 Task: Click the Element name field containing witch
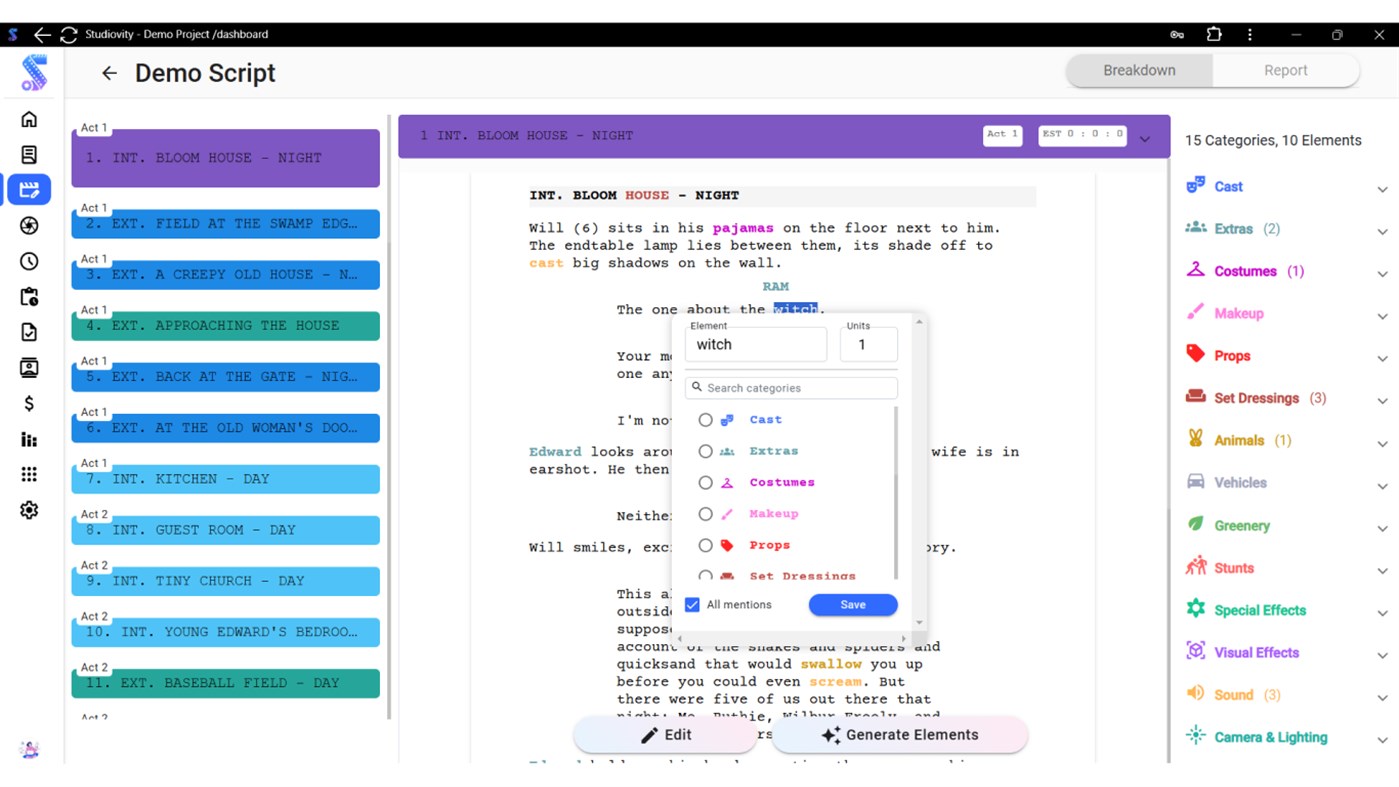(756, 344)
